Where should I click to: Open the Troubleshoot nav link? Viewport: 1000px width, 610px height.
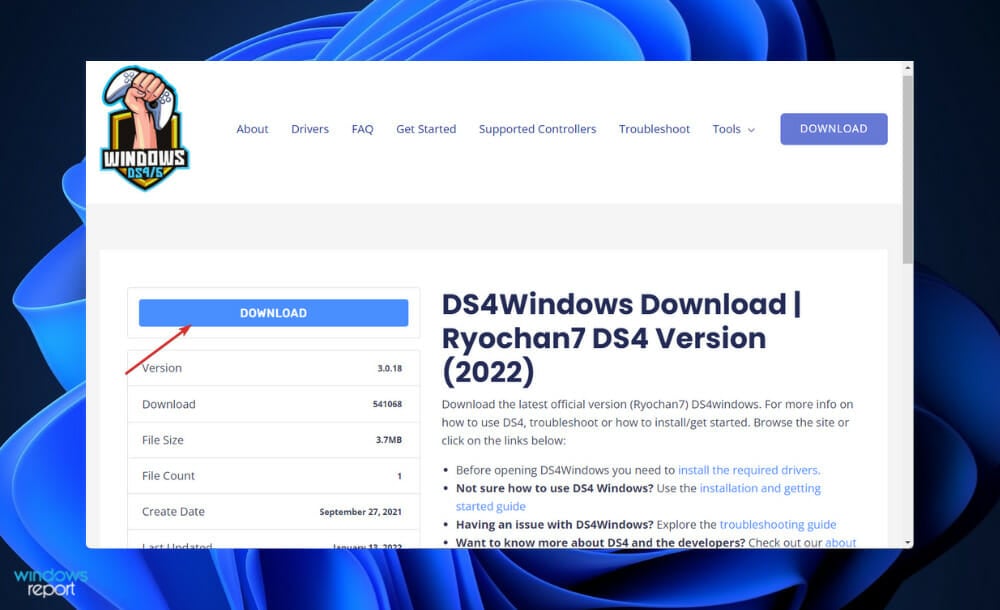coord(654,129)
